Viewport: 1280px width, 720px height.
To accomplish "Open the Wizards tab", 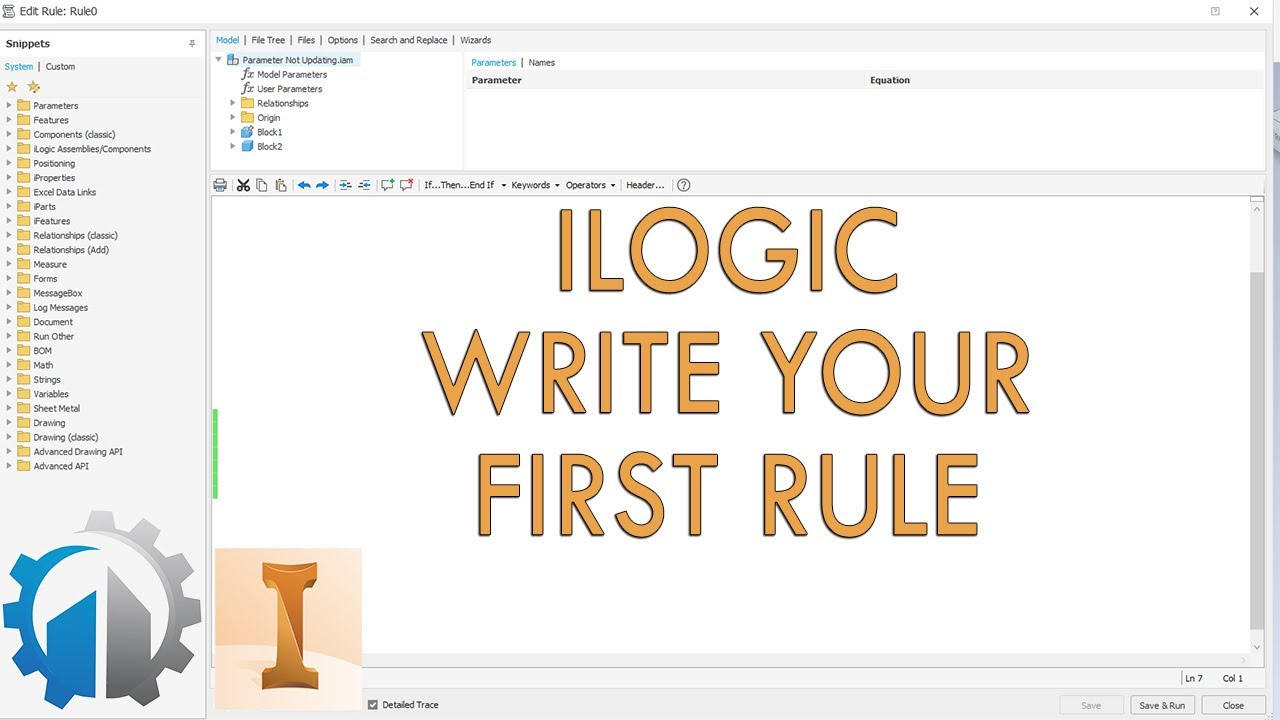I will click(x=475, y=40).
